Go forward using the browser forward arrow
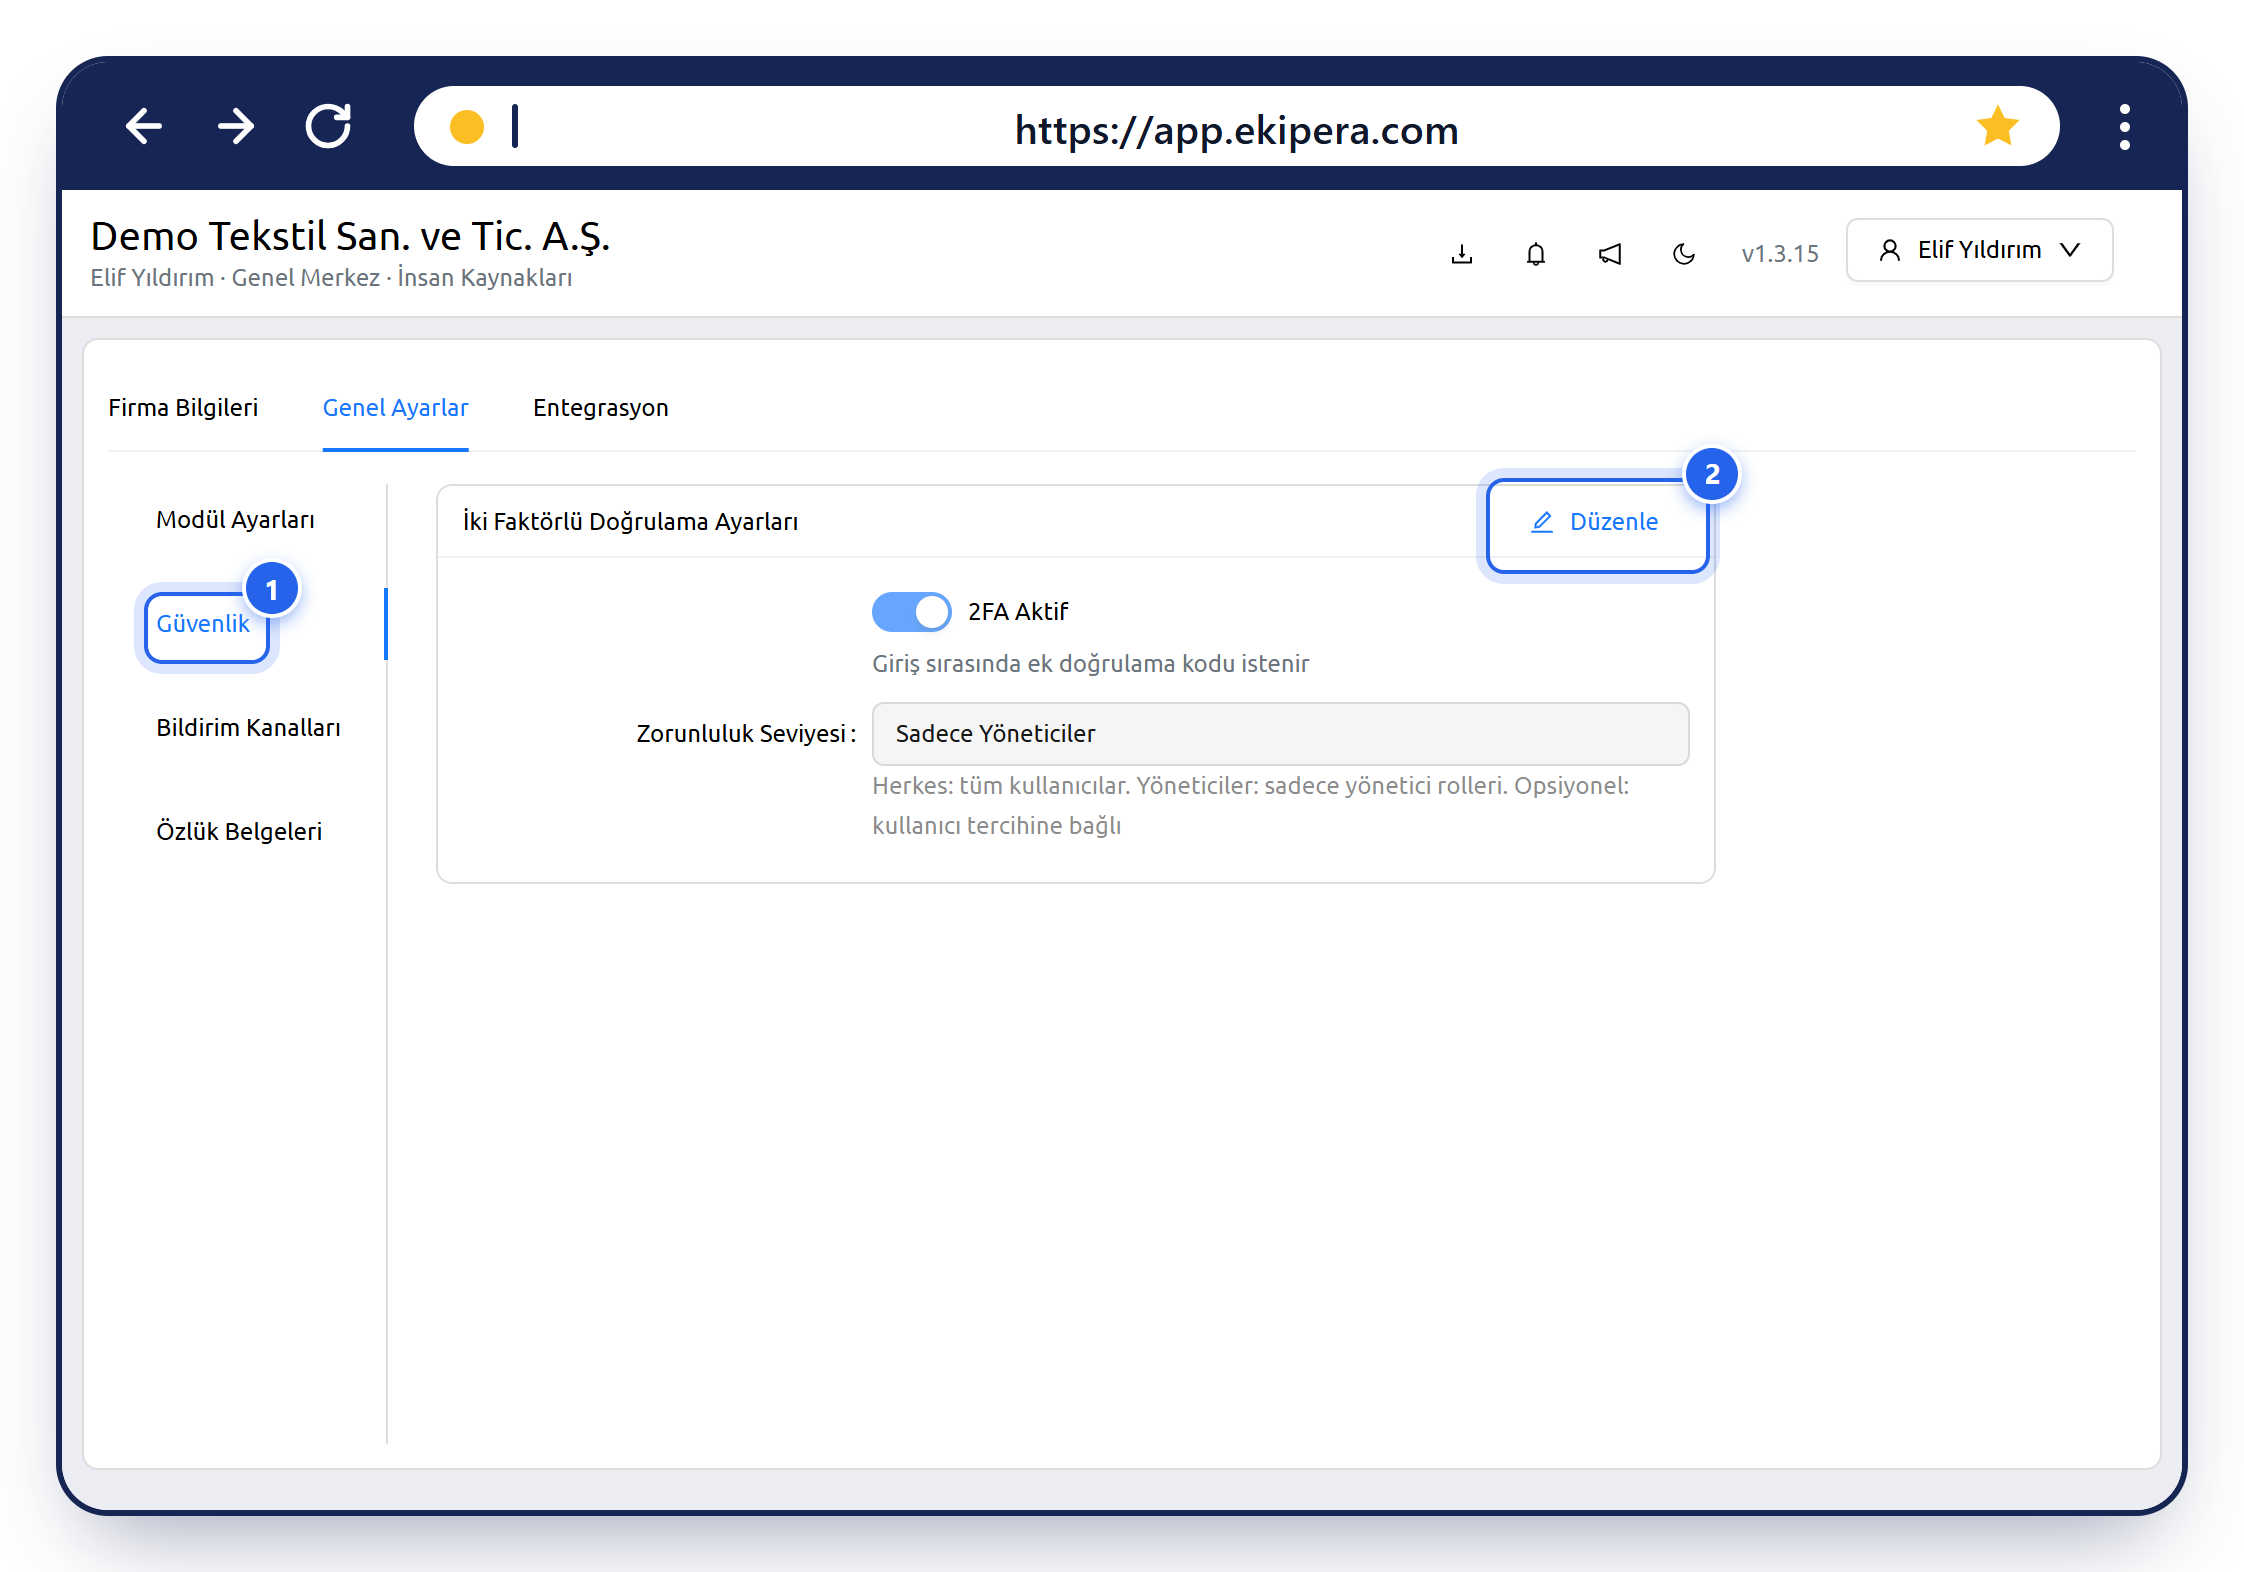Viewport: 2244px width, 1572px height. click(x=236, y=127)
